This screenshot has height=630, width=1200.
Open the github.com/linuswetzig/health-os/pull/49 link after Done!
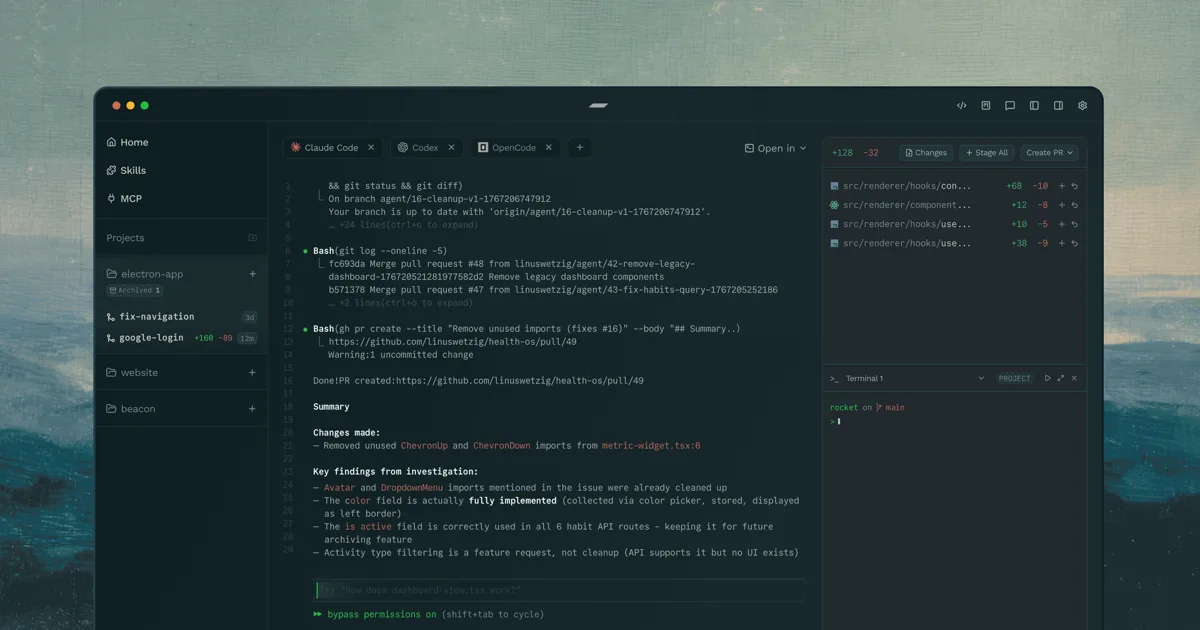[519, 380]
